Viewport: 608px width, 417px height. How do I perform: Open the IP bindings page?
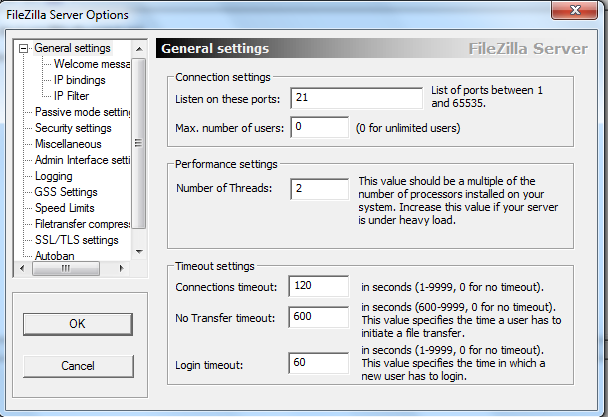(x=79, y=80)
